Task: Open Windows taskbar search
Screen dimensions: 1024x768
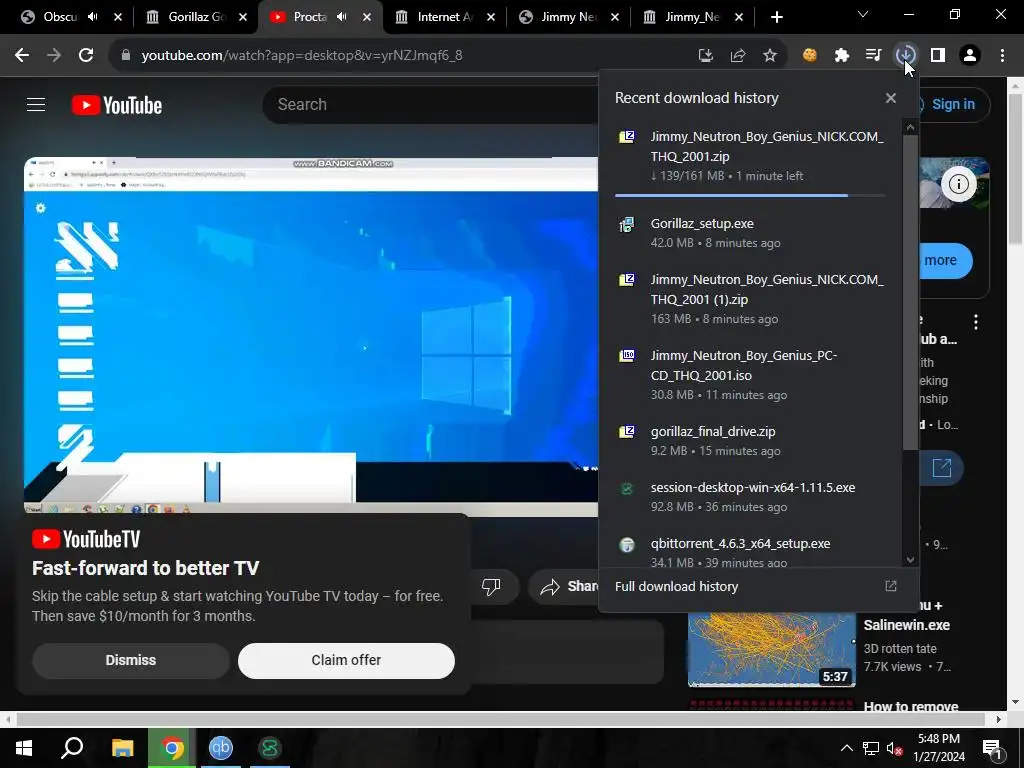Action: coord(72,748)
